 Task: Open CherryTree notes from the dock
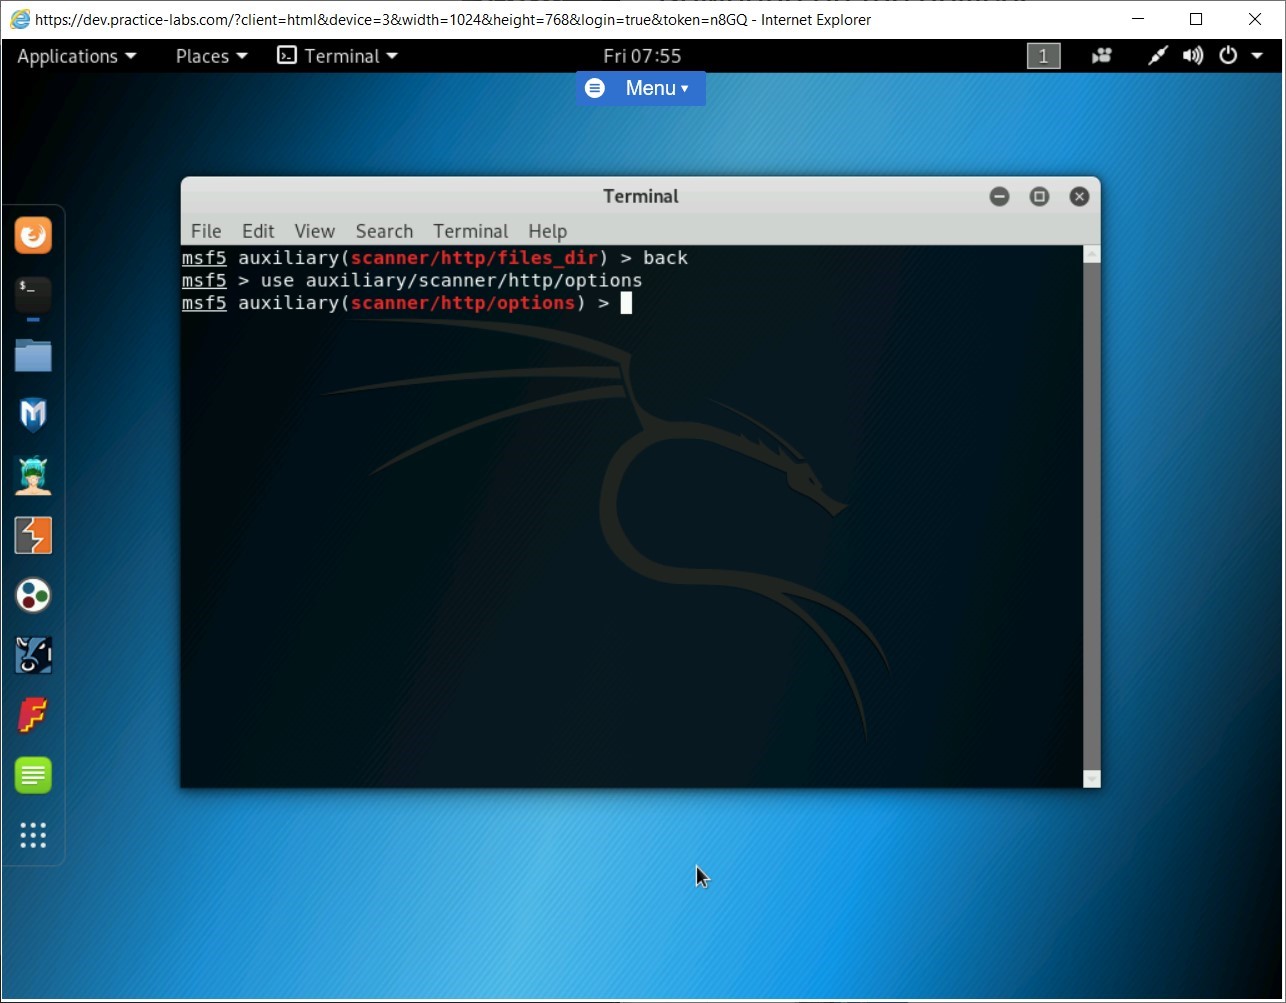pyautogui.click(x=33, y=775)
